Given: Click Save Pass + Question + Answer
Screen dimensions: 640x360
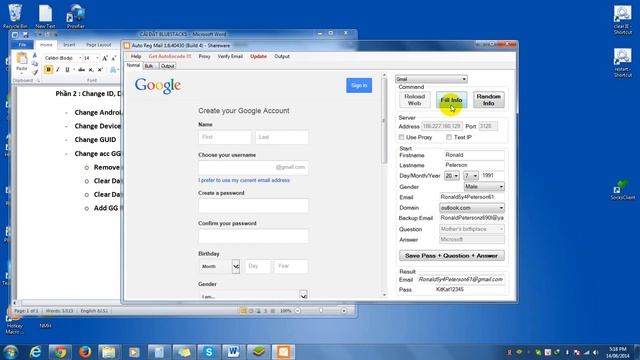Looking at the screenshot, I should (x=451, y=256).
